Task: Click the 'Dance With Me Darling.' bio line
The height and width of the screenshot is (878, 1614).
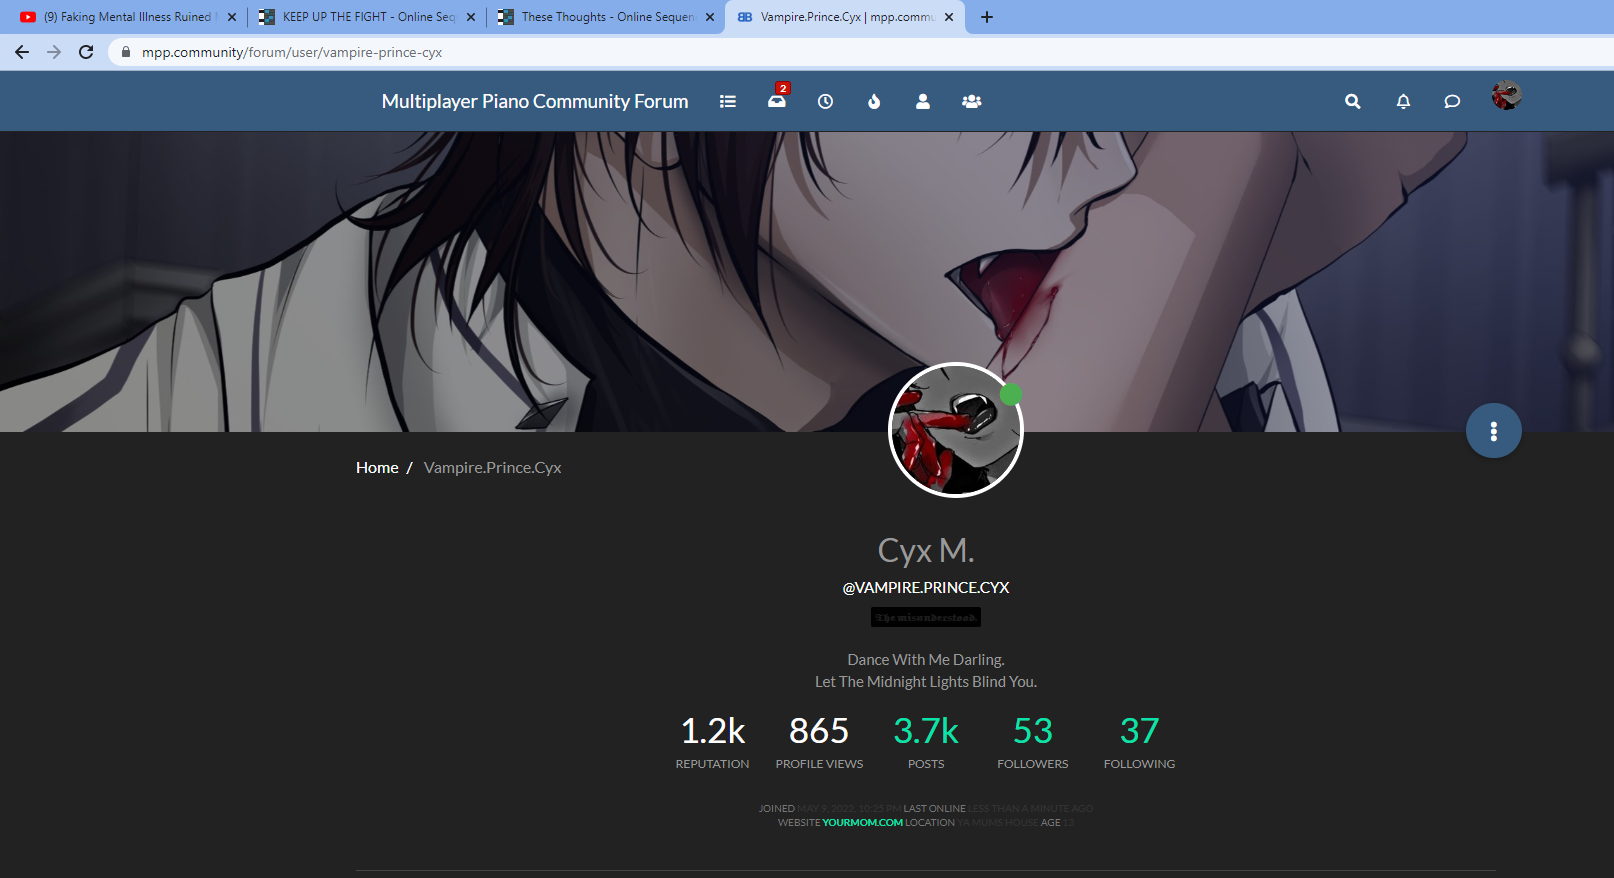Action: (x=926, y=660)
